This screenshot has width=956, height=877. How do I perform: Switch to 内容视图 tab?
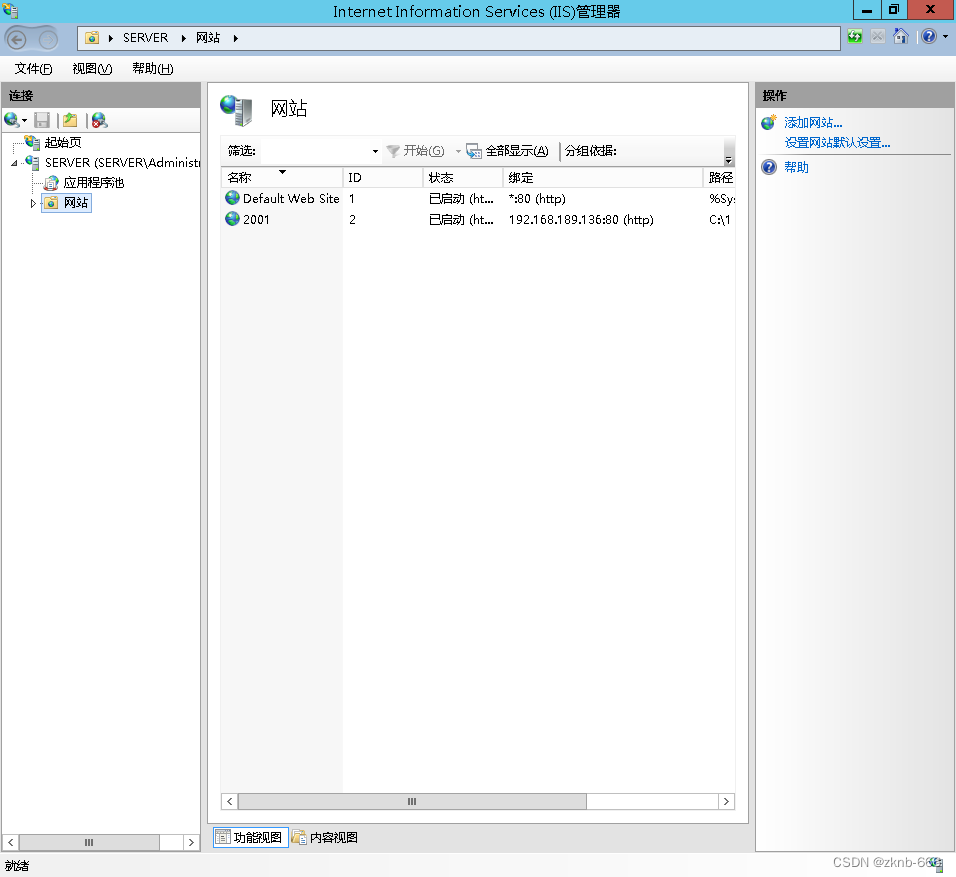coord(325,837)
